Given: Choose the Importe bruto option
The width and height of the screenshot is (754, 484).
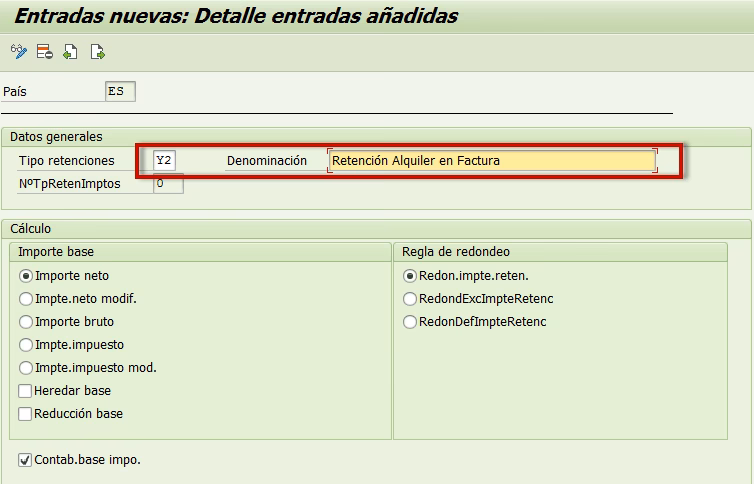Looking at the screenshot, I should point(26,322).
